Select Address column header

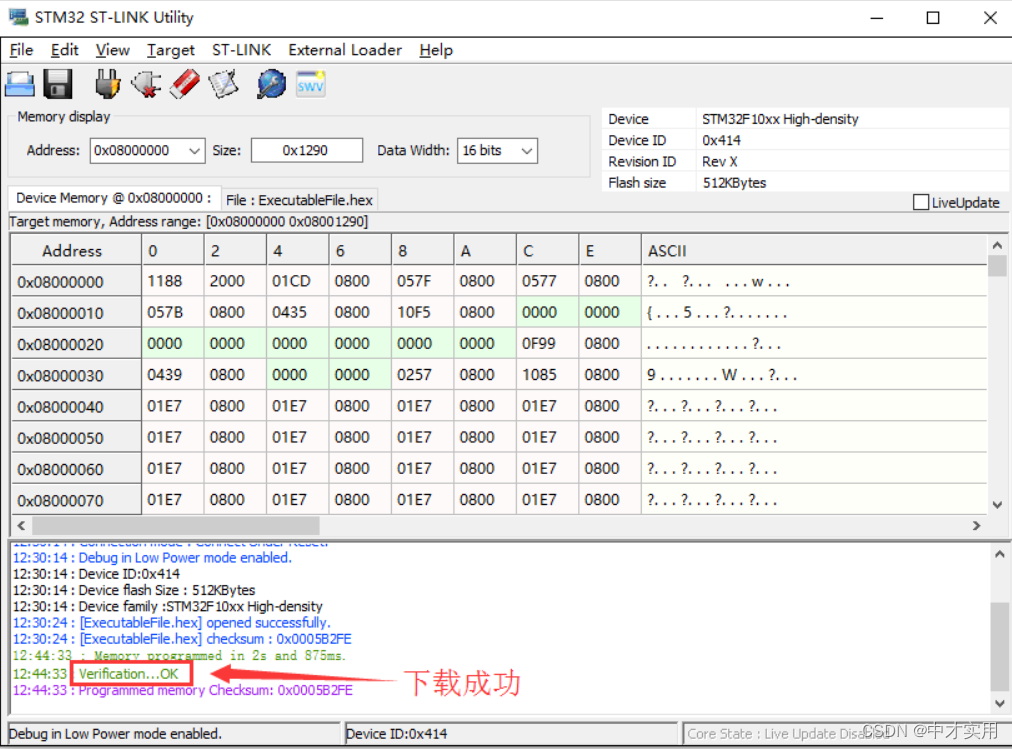[76, 250]
